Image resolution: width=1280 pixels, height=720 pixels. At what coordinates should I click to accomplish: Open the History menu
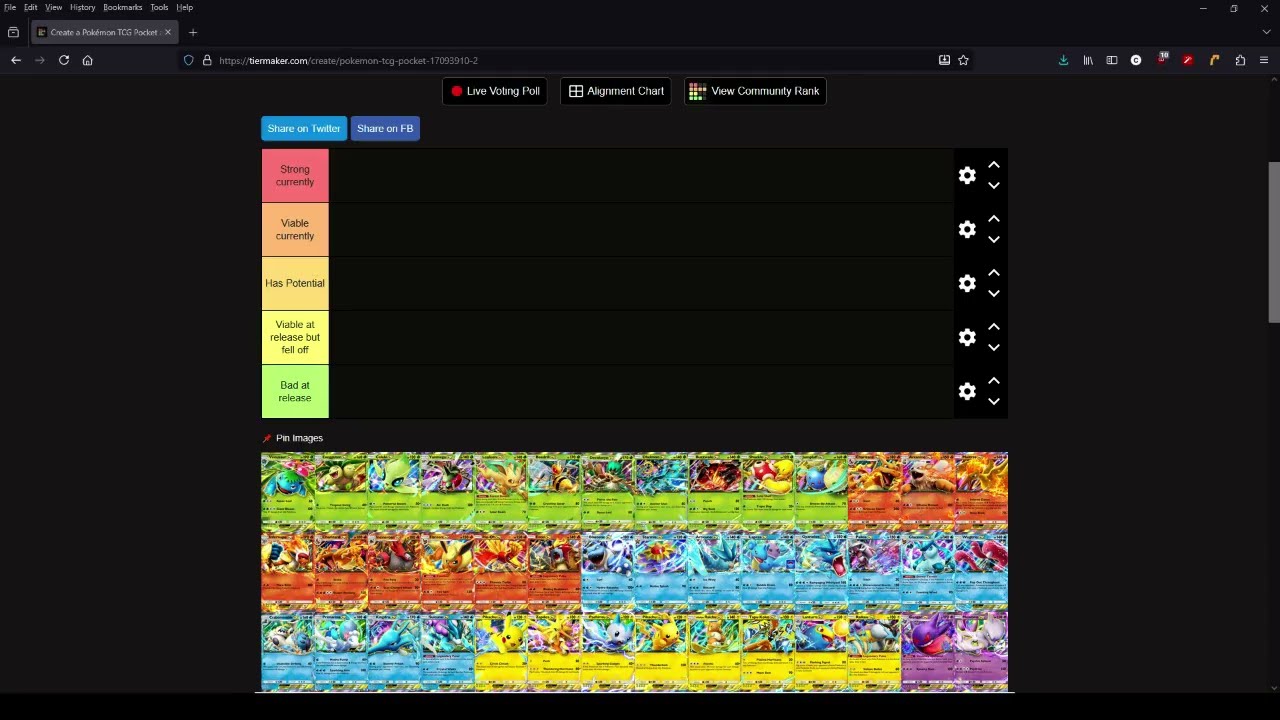(x=83, y=7)
